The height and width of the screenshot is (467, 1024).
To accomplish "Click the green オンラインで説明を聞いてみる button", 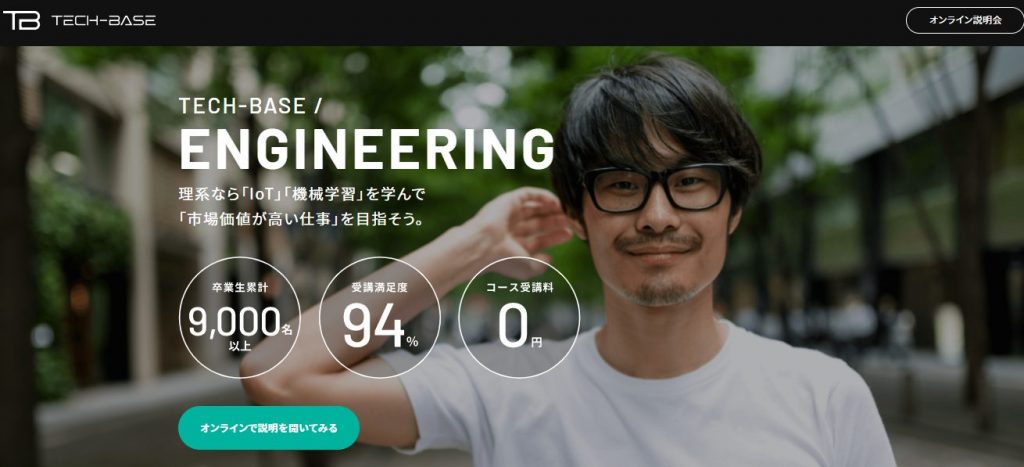I will tap(268, 428).
